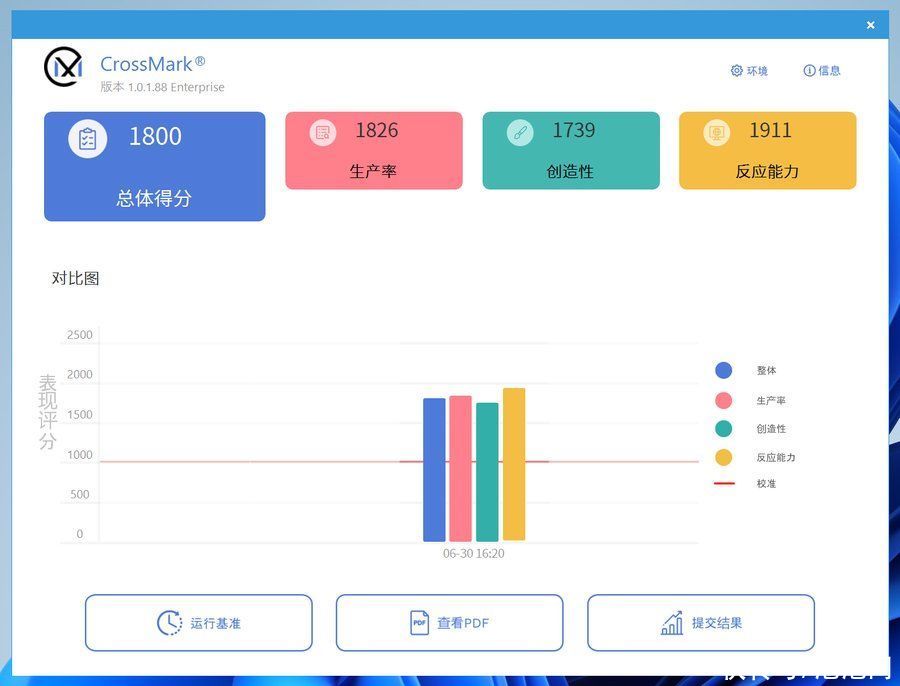
Task: Click the 生产率 card icon
Action: click(x=323, y=133)
